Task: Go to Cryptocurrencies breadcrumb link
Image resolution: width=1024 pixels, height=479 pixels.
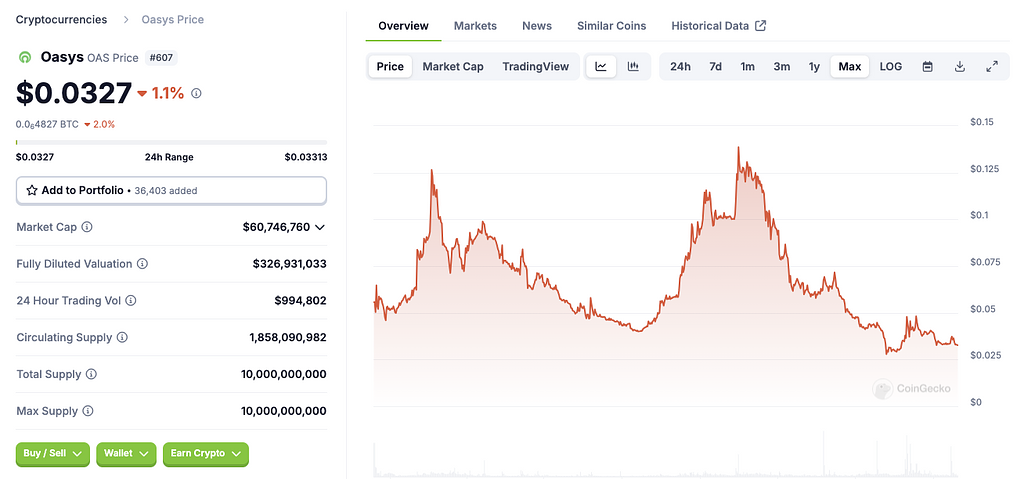Action: [x=62, y=20]
